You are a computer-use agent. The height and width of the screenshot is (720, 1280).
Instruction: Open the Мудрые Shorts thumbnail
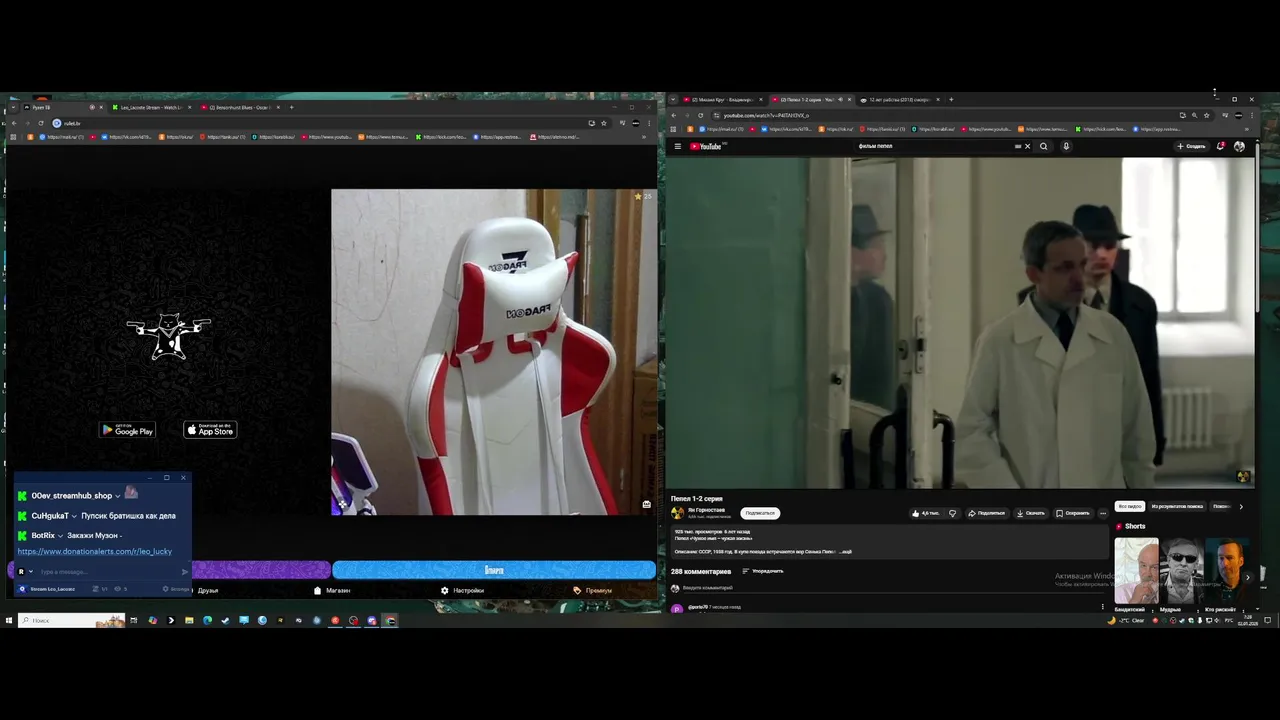(x=1181, y=569)
